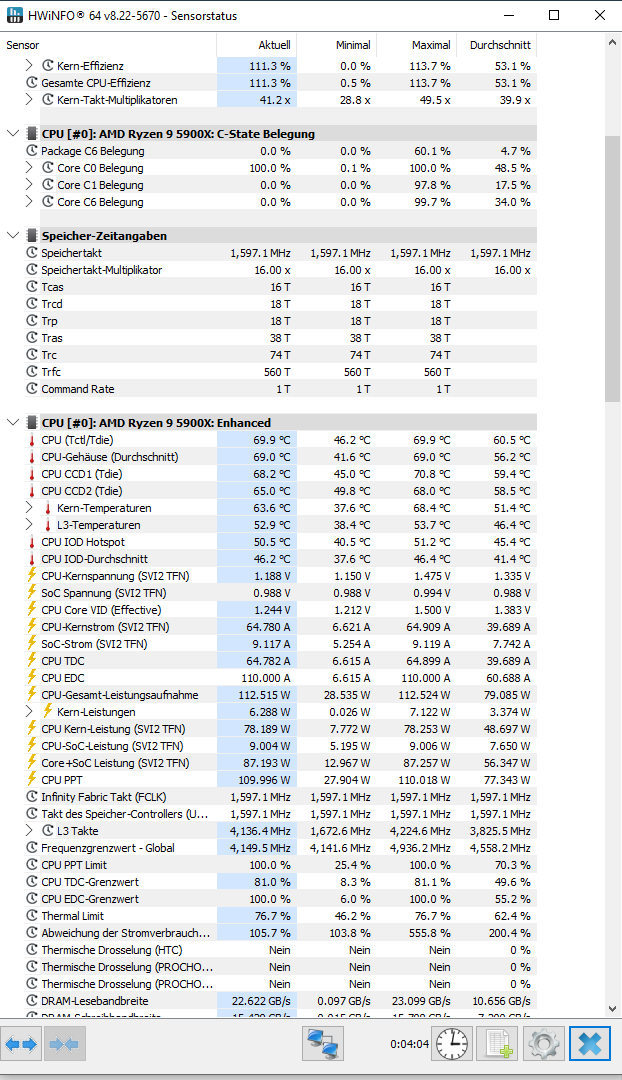Viewport: 622px width, 1080px height.
Task: Select the Frequenzgrenzwert - Global row label
Action: pos(108,848)
